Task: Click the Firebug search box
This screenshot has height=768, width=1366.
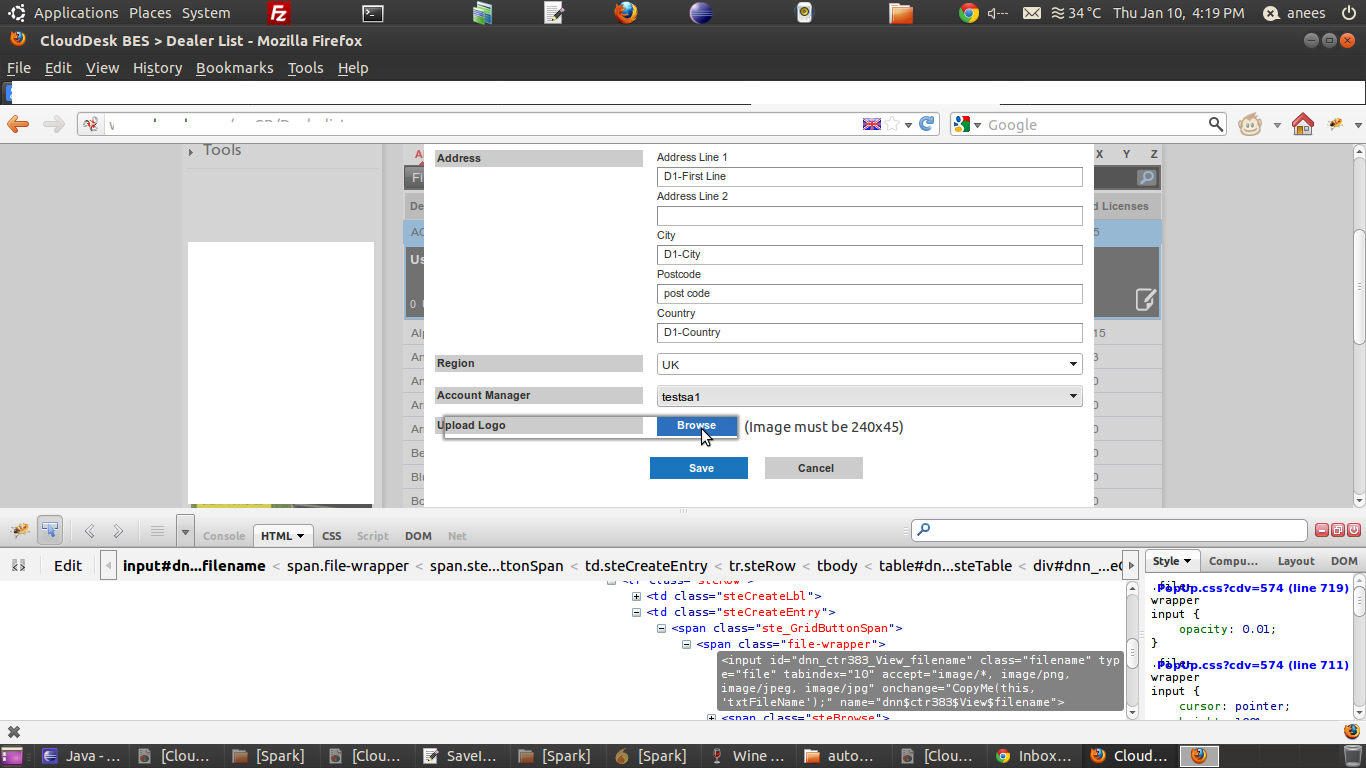Action: (x=1109, y=530)
